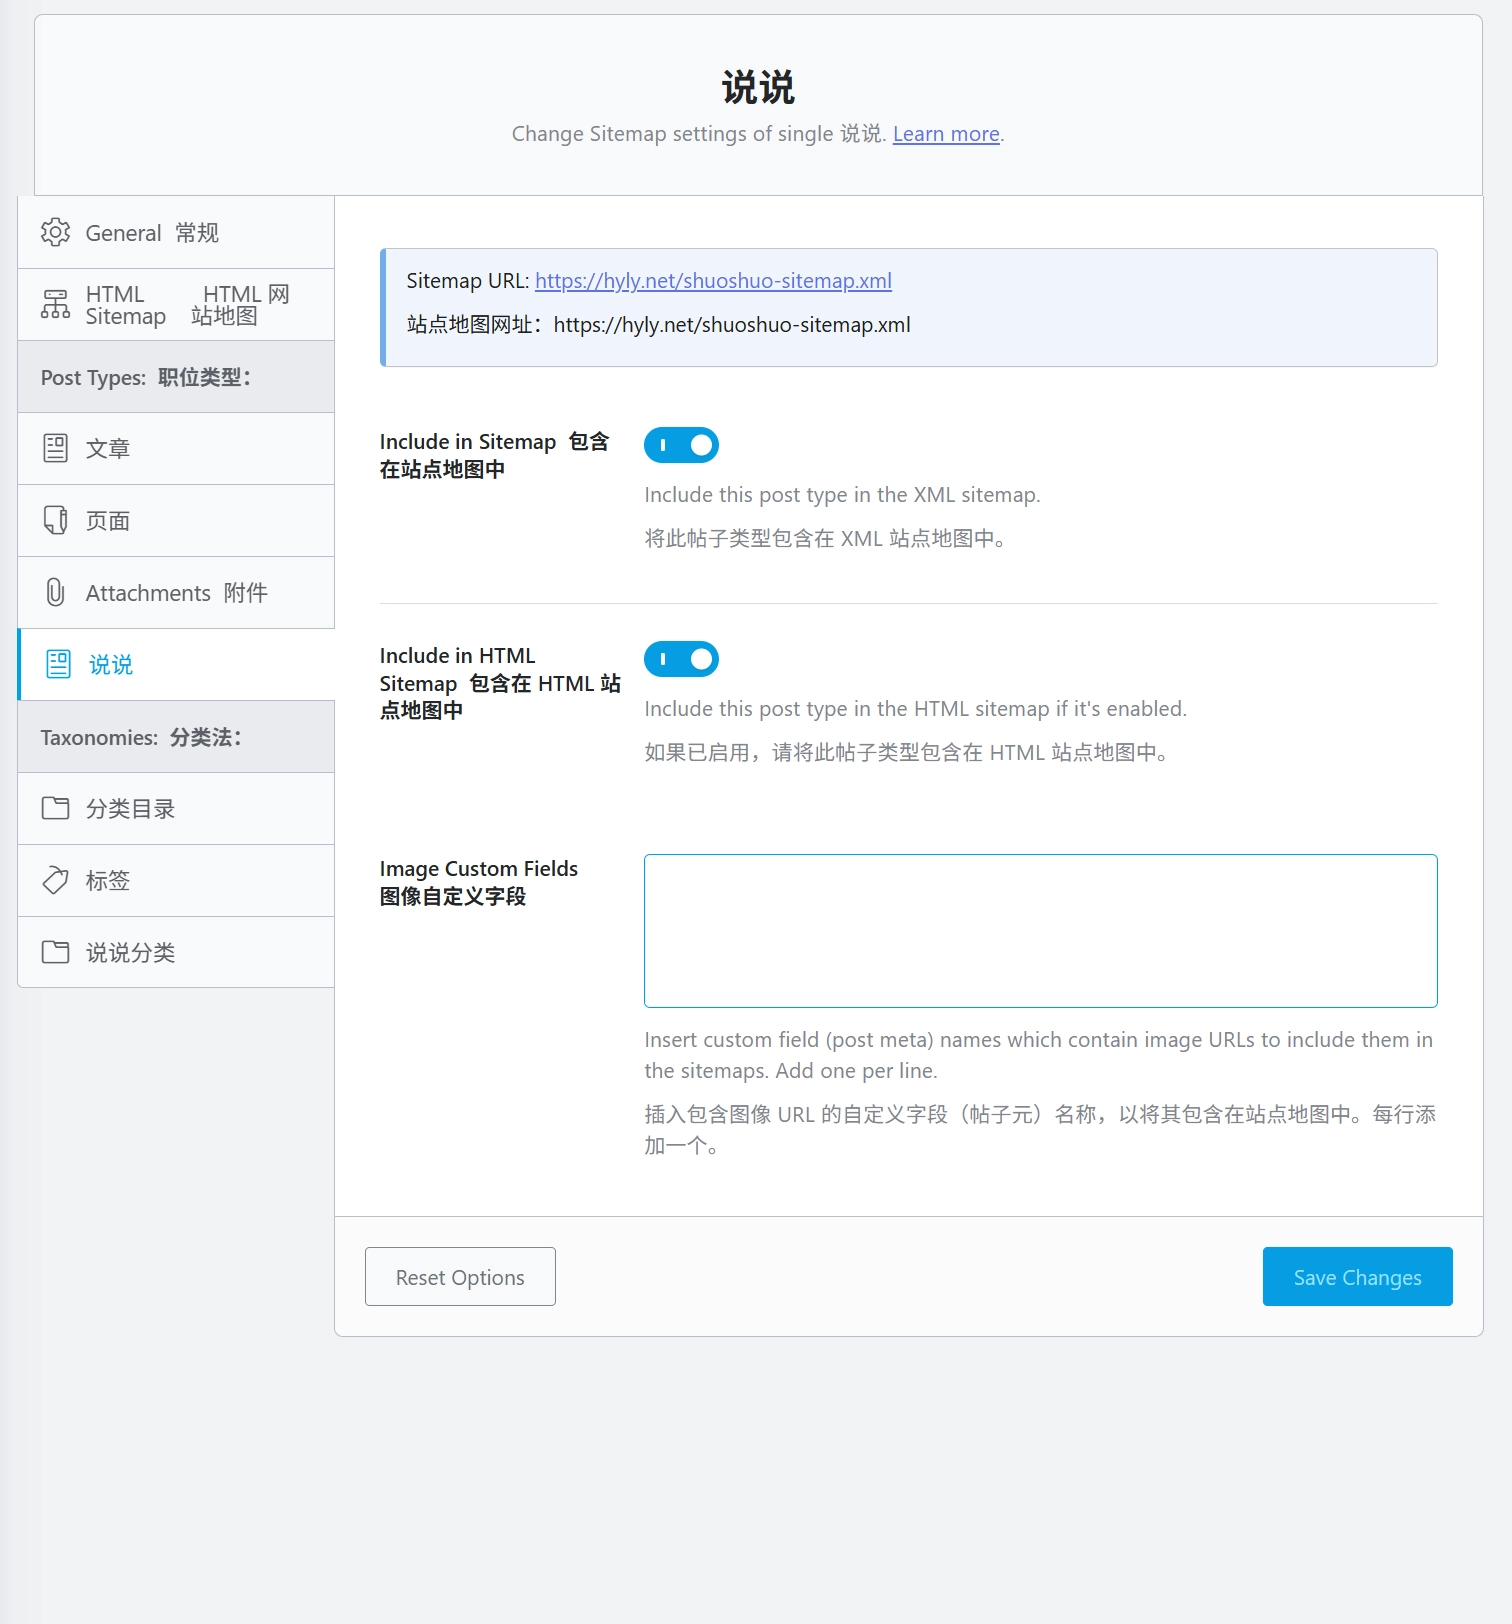Click the 说说 page title heading
The image size is (1512, 1624).
click(x=758, y=88)
